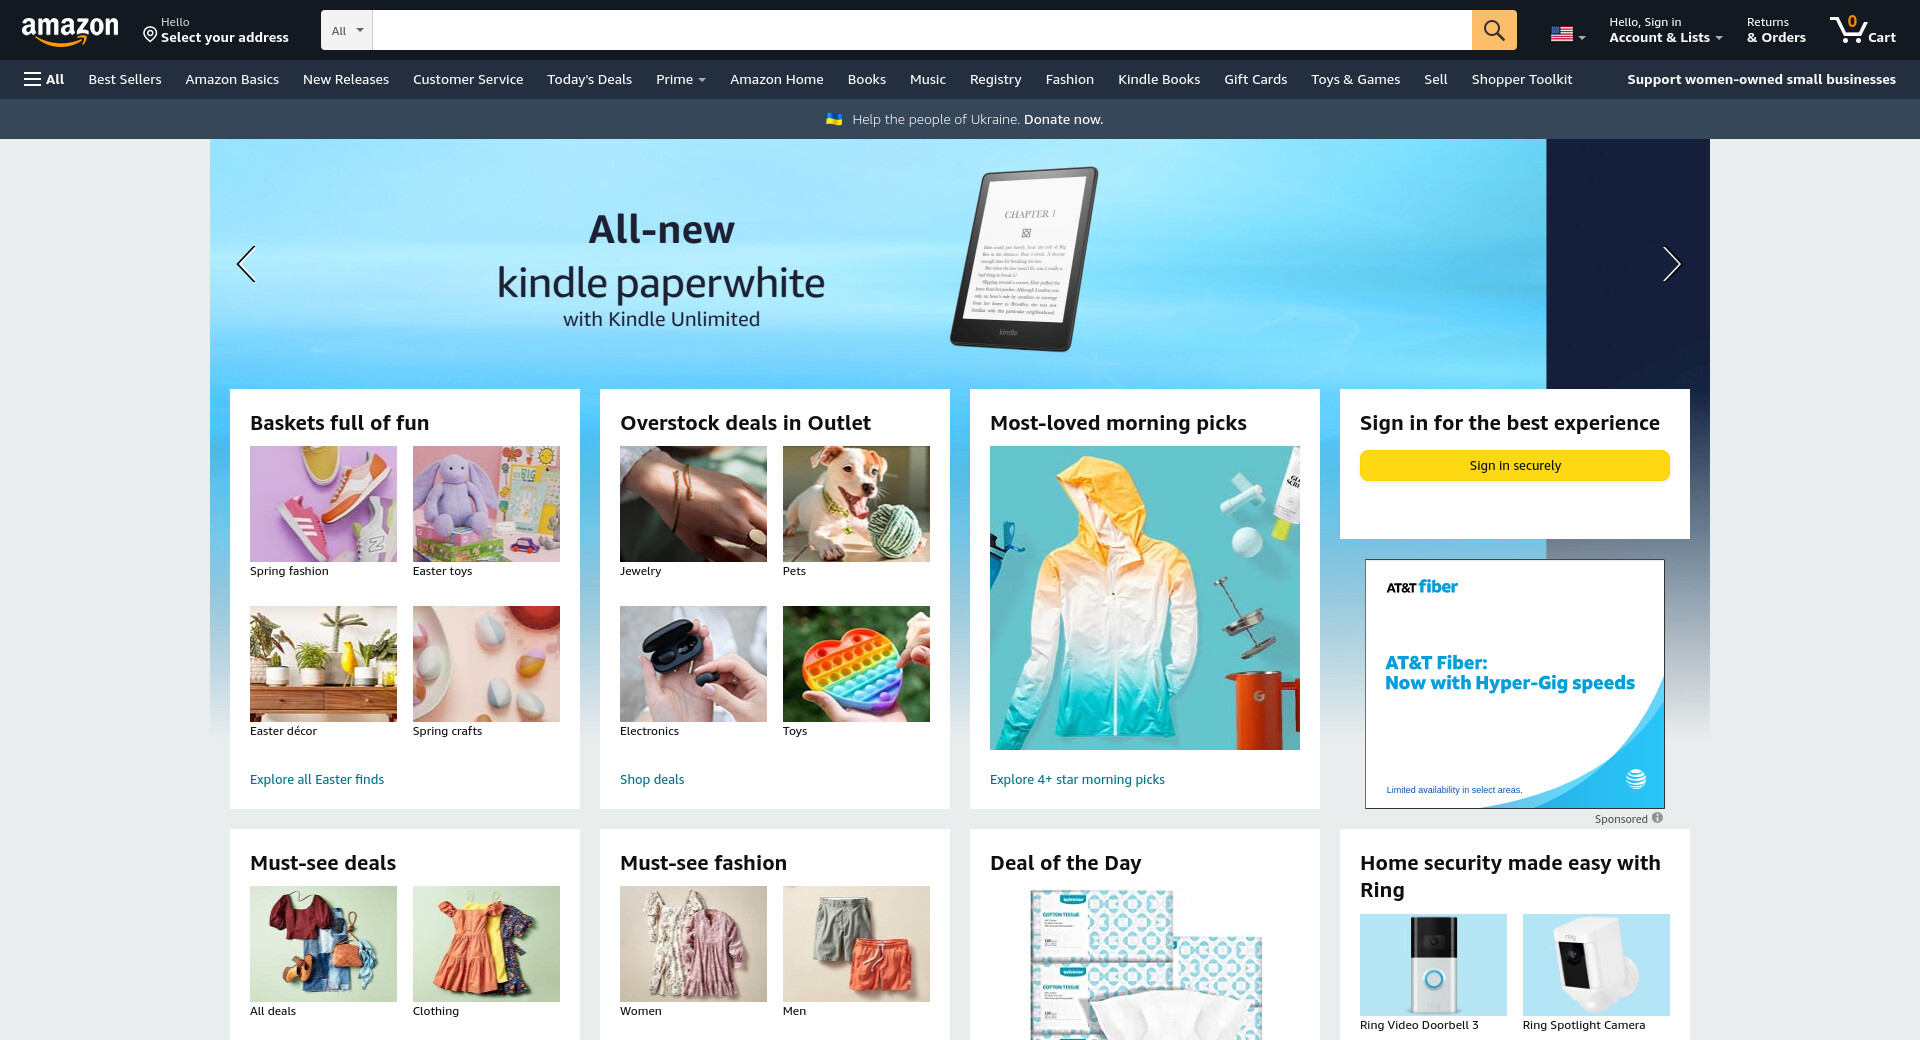Open Today's Deals in the nav bar
Screen dimensions: 1920x1040
pyautogui.click(x=589, y=79)
